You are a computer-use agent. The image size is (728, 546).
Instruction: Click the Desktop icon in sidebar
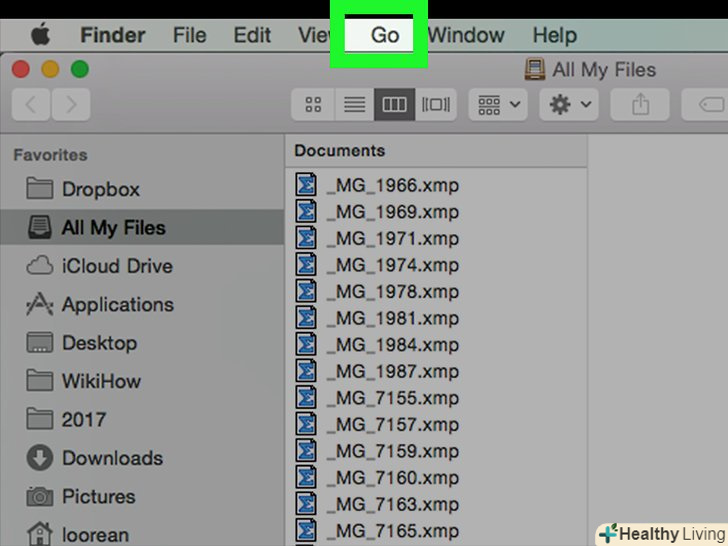coord(39,343)
